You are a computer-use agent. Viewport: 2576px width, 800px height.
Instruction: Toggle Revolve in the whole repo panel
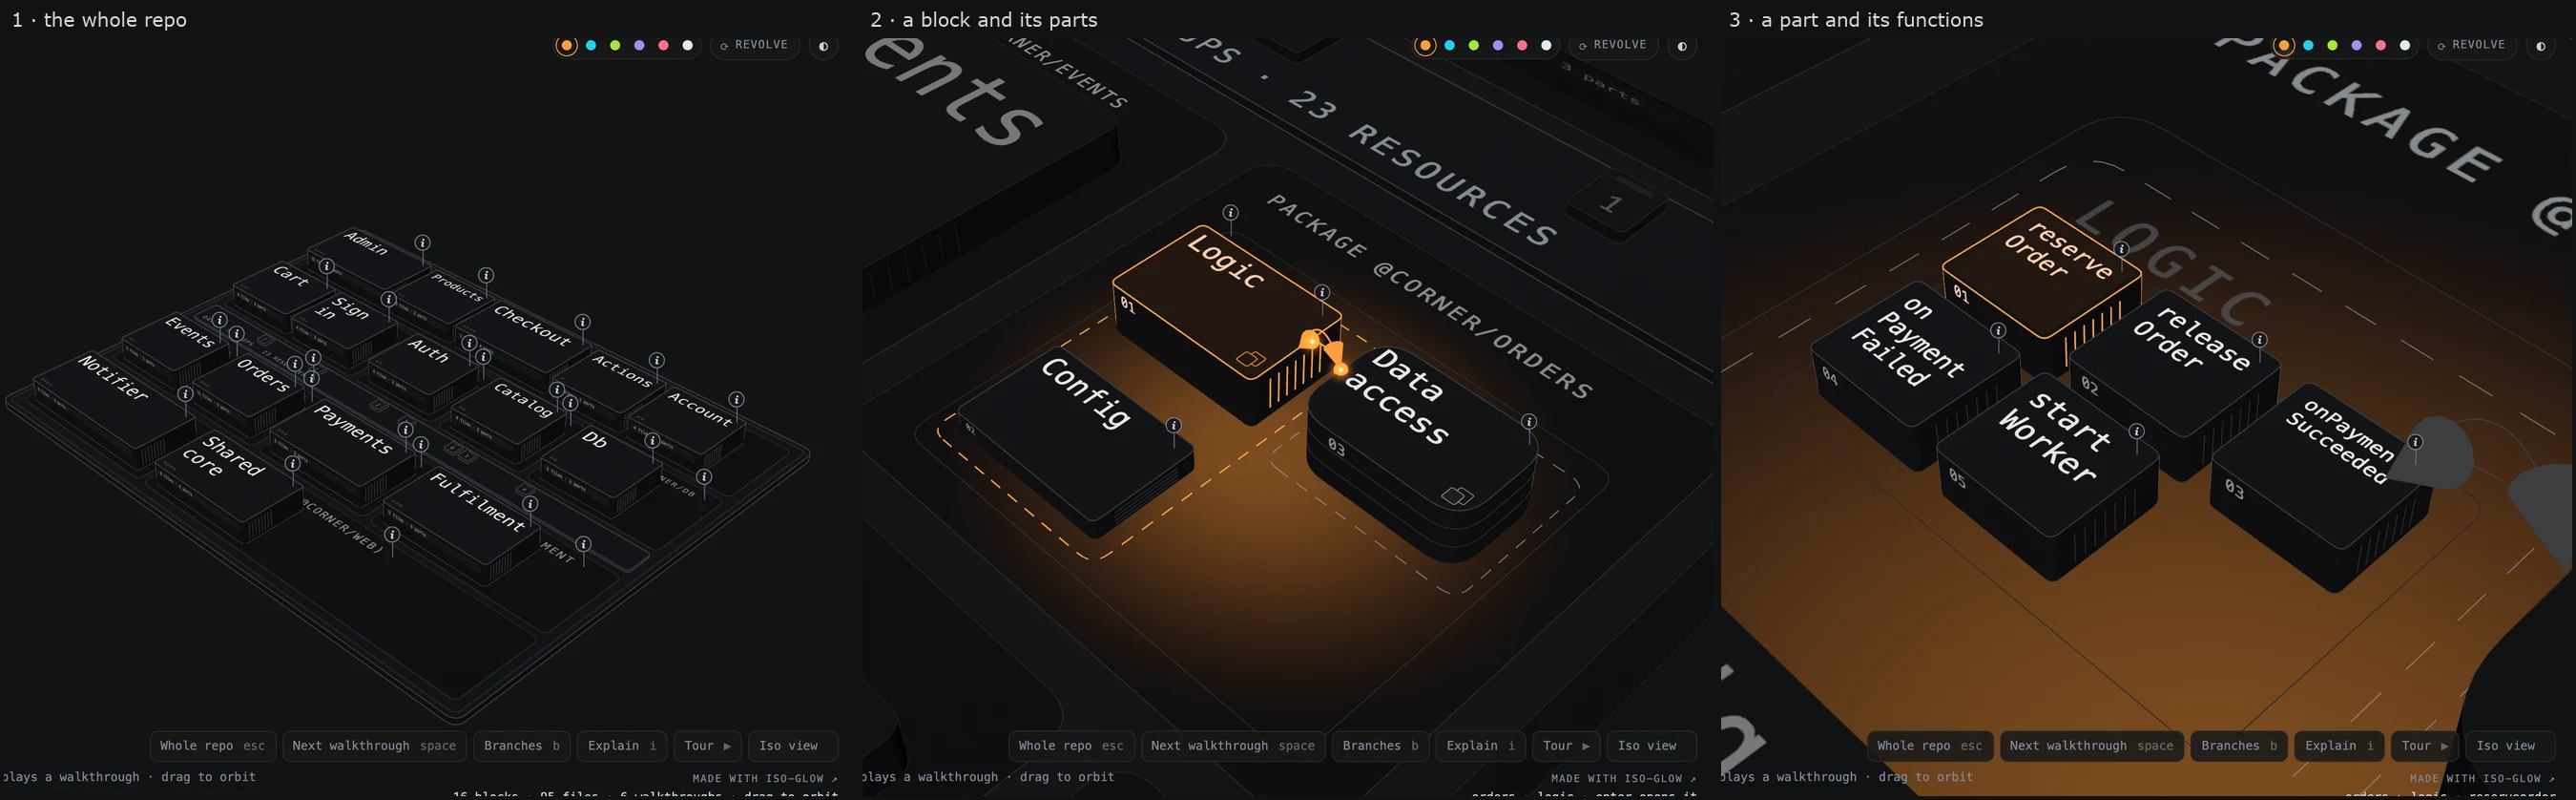tap(755, 45)
